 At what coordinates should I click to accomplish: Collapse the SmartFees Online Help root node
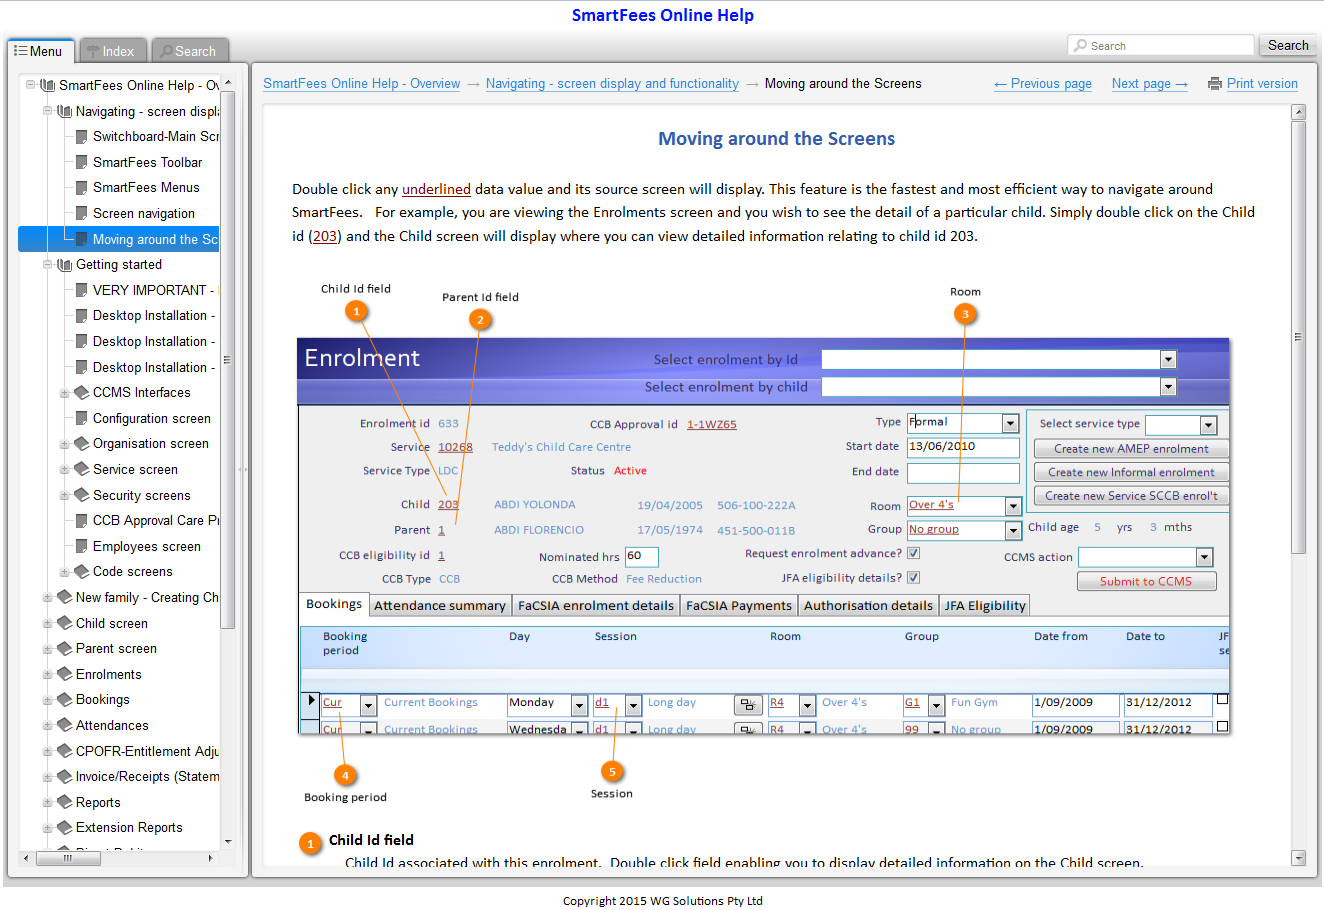pos(31,85)
